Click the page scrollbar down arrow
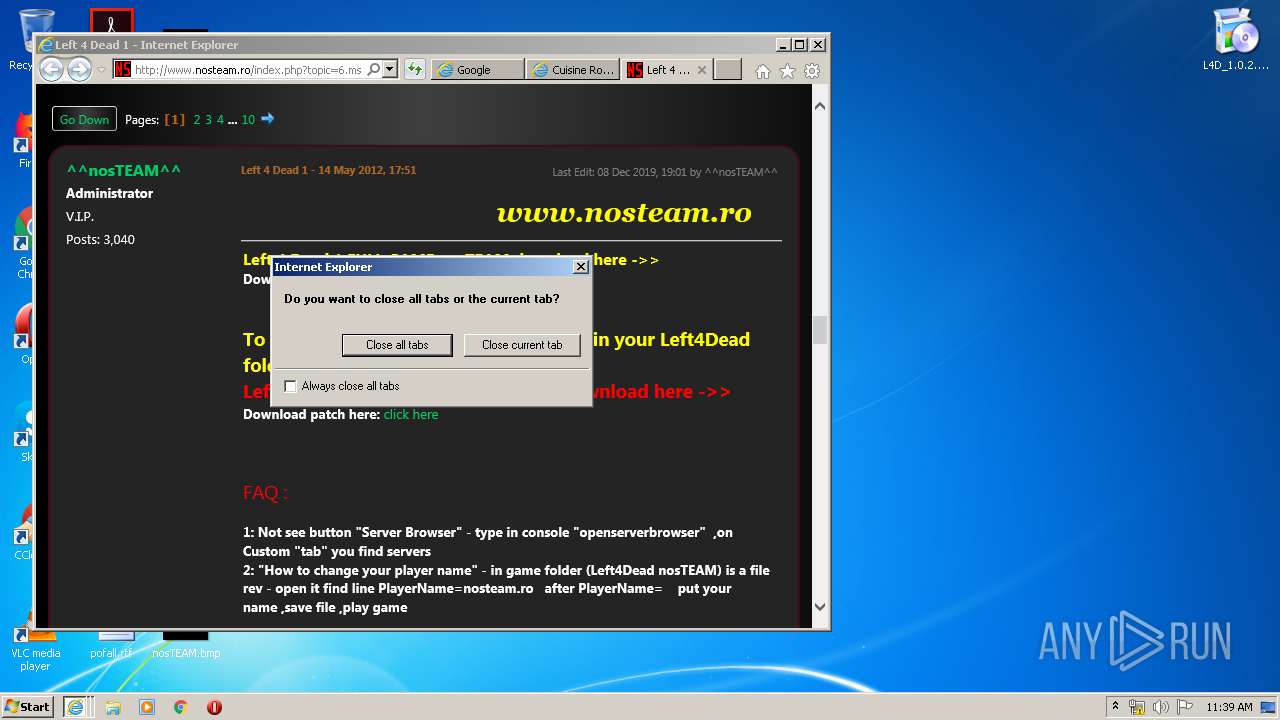The image size is (1280, 720). (820, 607)
